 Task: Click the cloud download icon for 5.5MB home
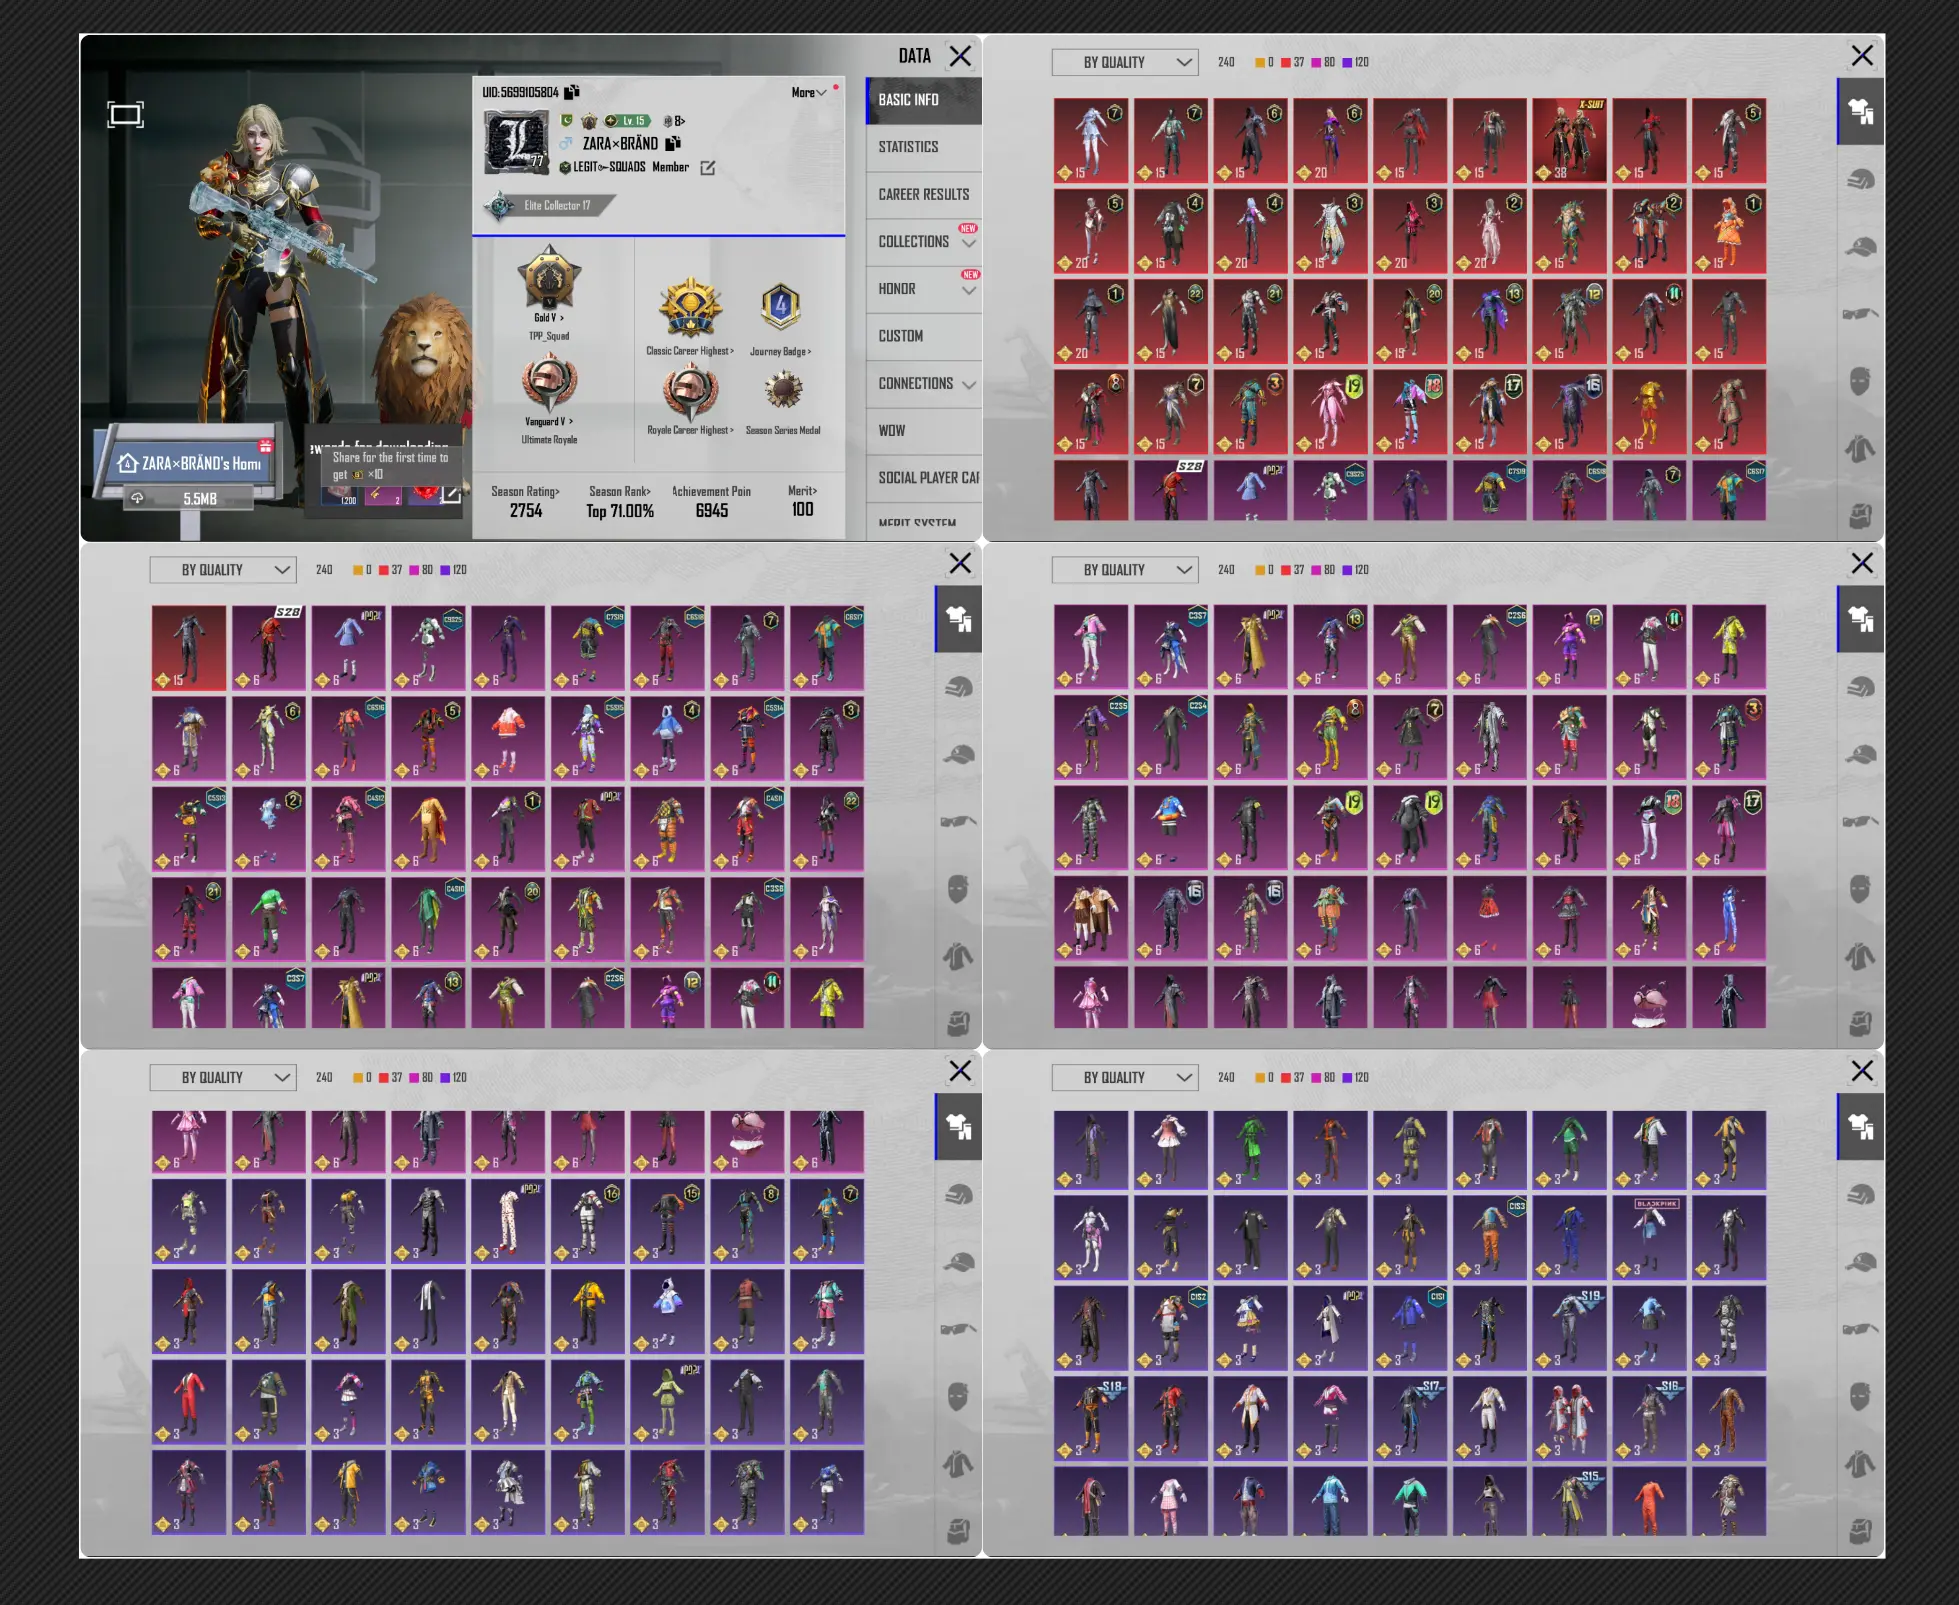point(138,498)
